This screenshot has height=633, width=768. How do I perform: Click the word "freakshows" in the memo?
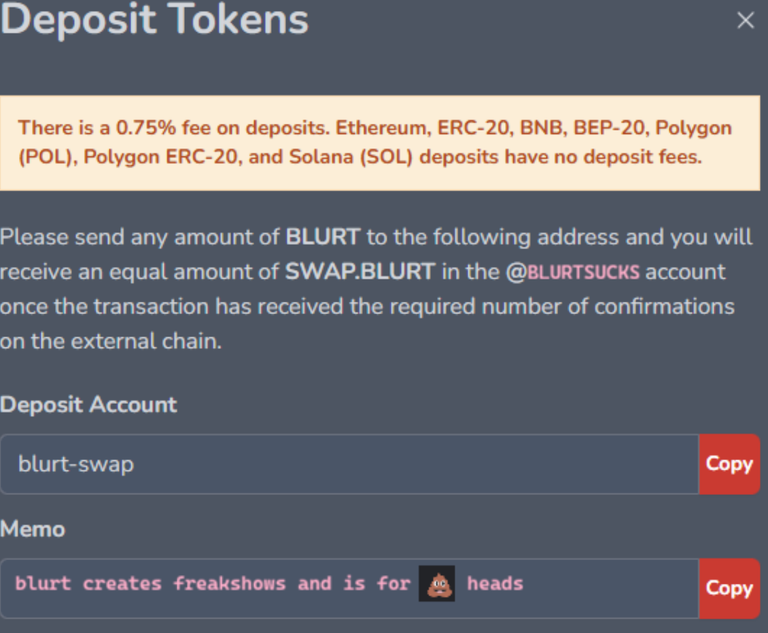coord(229,583)
